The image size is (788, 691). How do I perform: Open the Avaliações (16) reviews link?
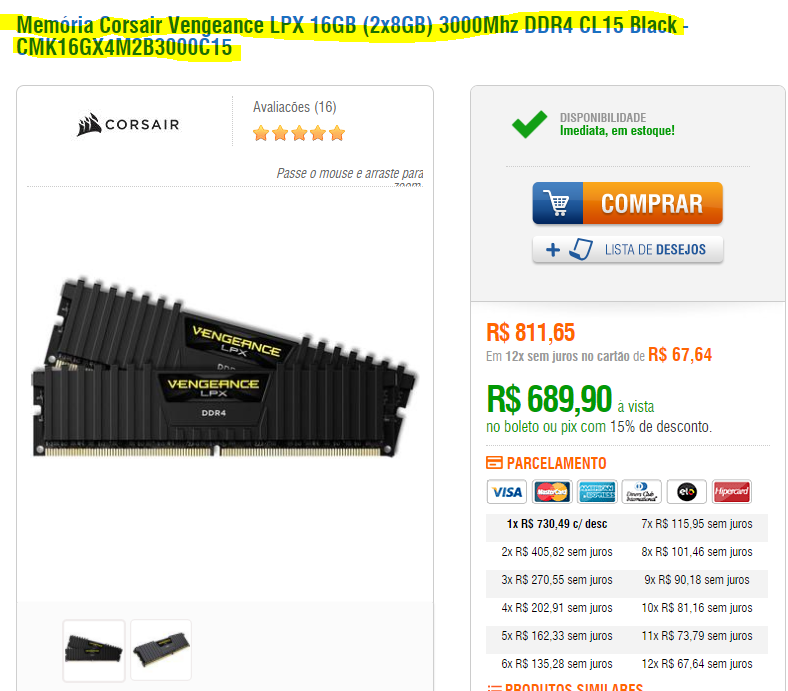click(x=294, y=107)
